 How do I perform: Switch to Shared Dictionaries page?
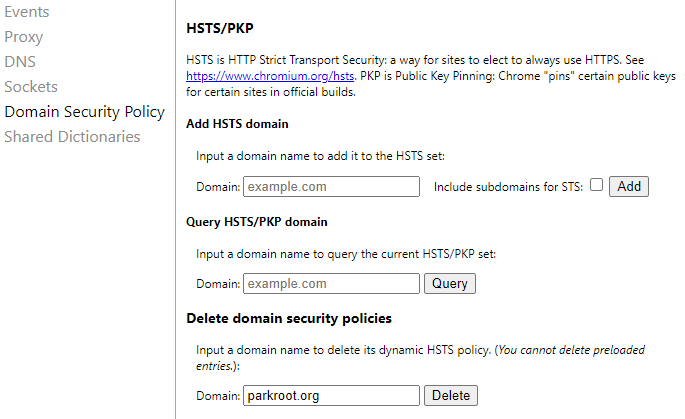(72, 137)
